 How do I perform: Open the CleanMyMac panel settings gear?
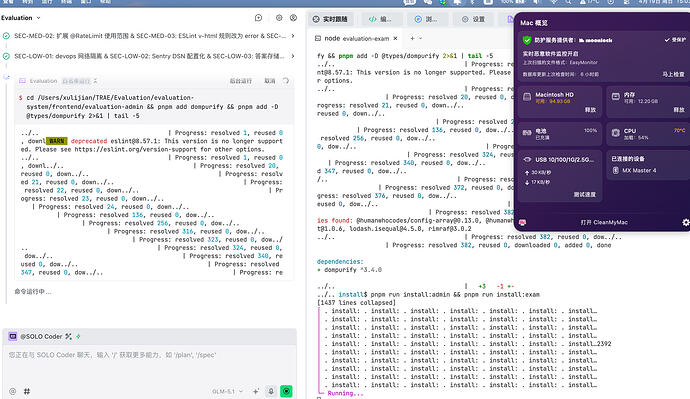pyautogui.click(x=686, y=223)
